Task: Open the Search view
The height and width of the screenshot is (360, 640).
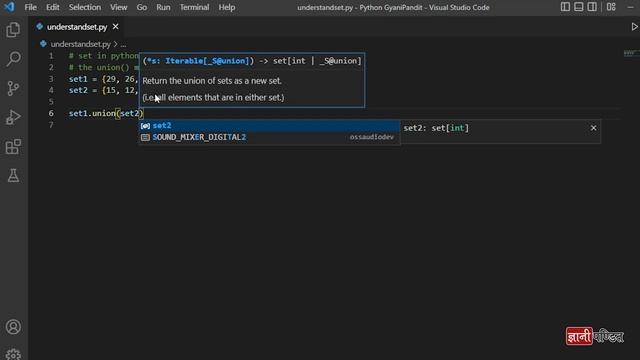Action: point(13,59)
